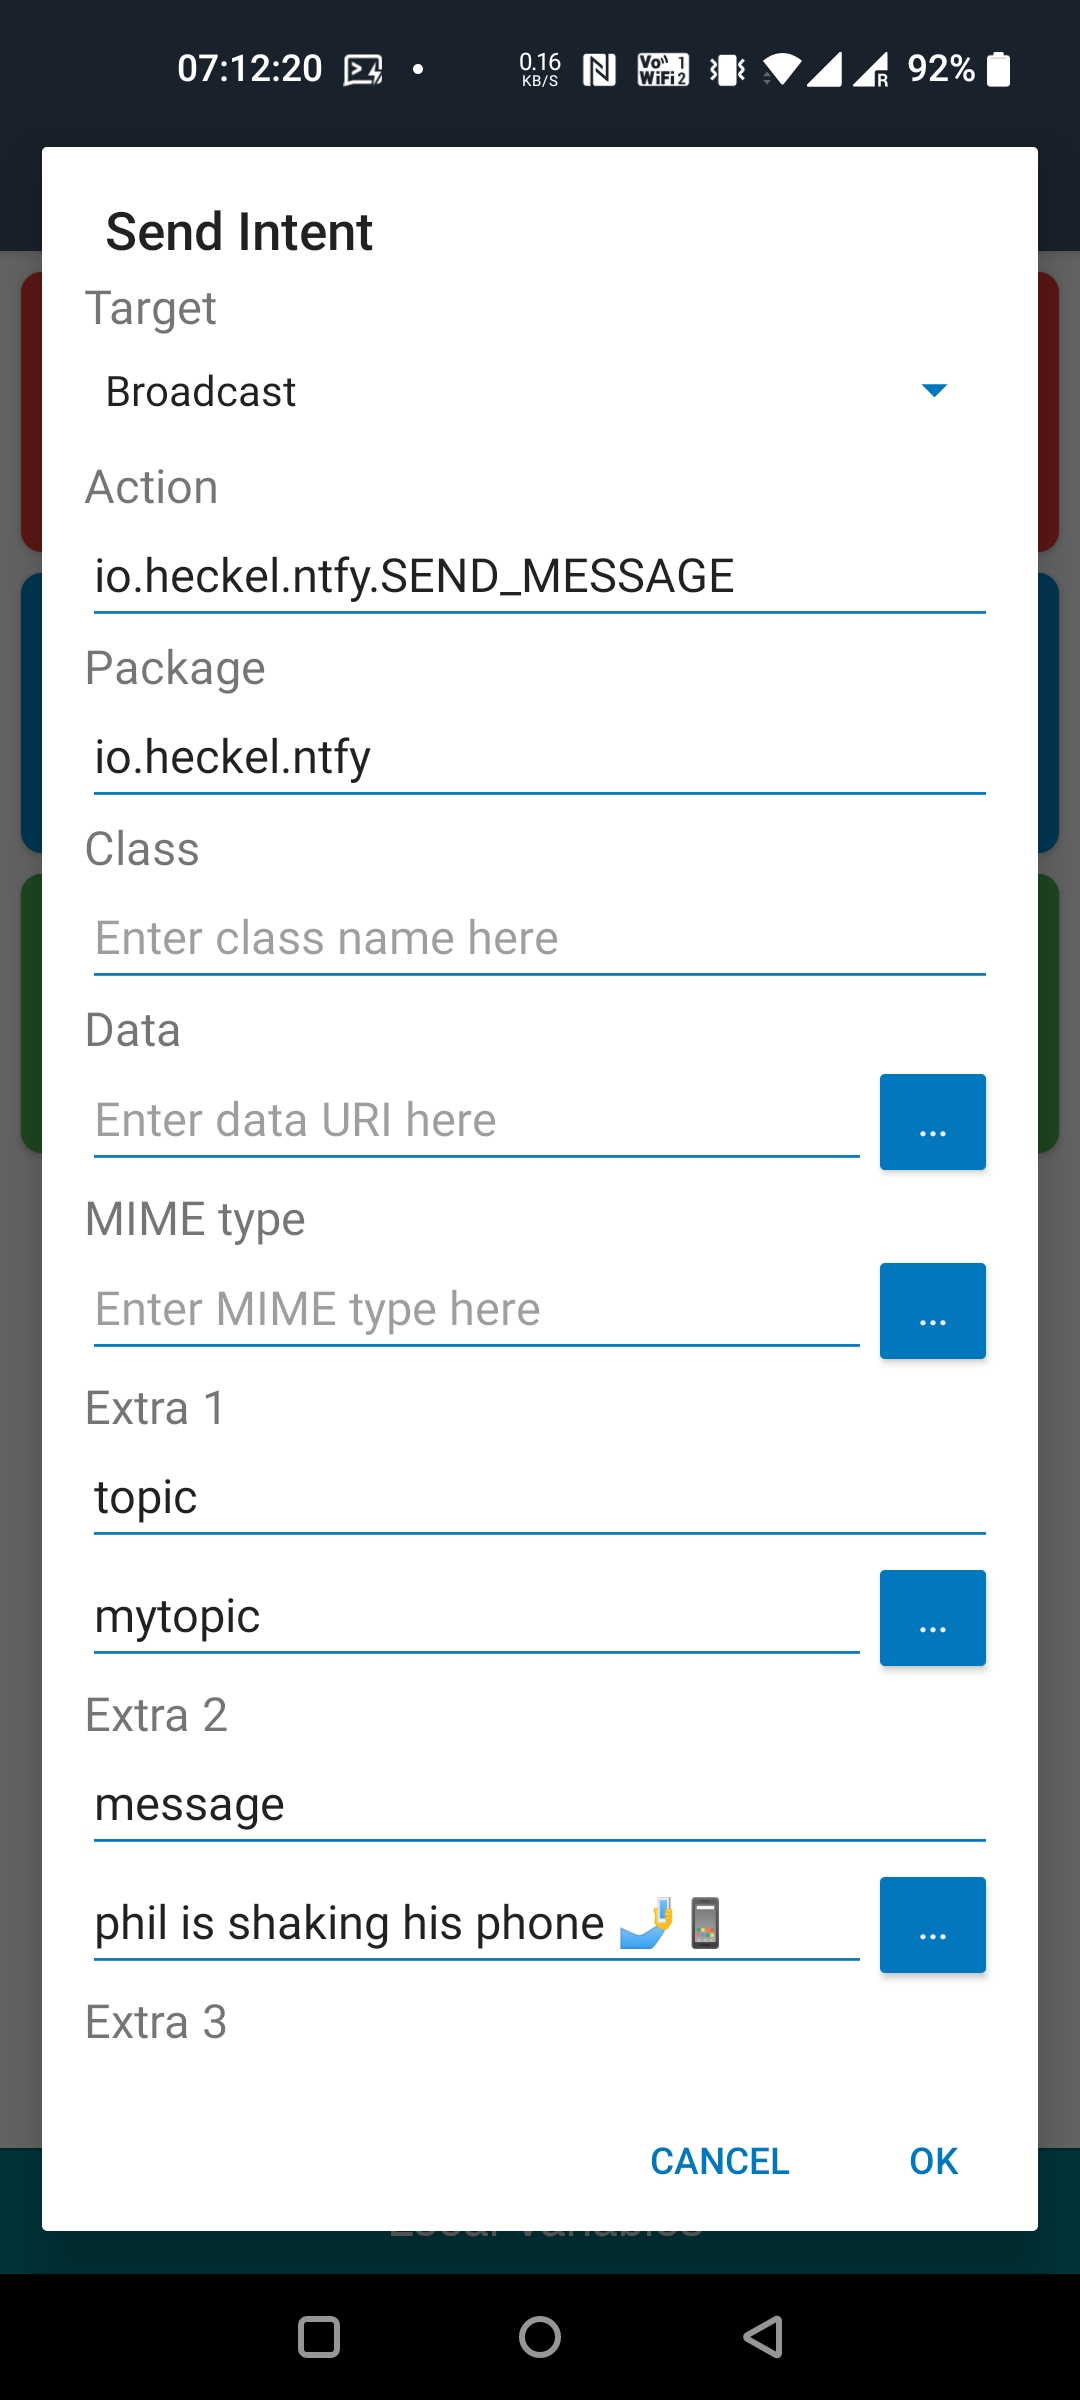The height and width of the screenshot is (2400, 1080).
Task: Tap the battery icon in status bar
Action: (998, 69)
